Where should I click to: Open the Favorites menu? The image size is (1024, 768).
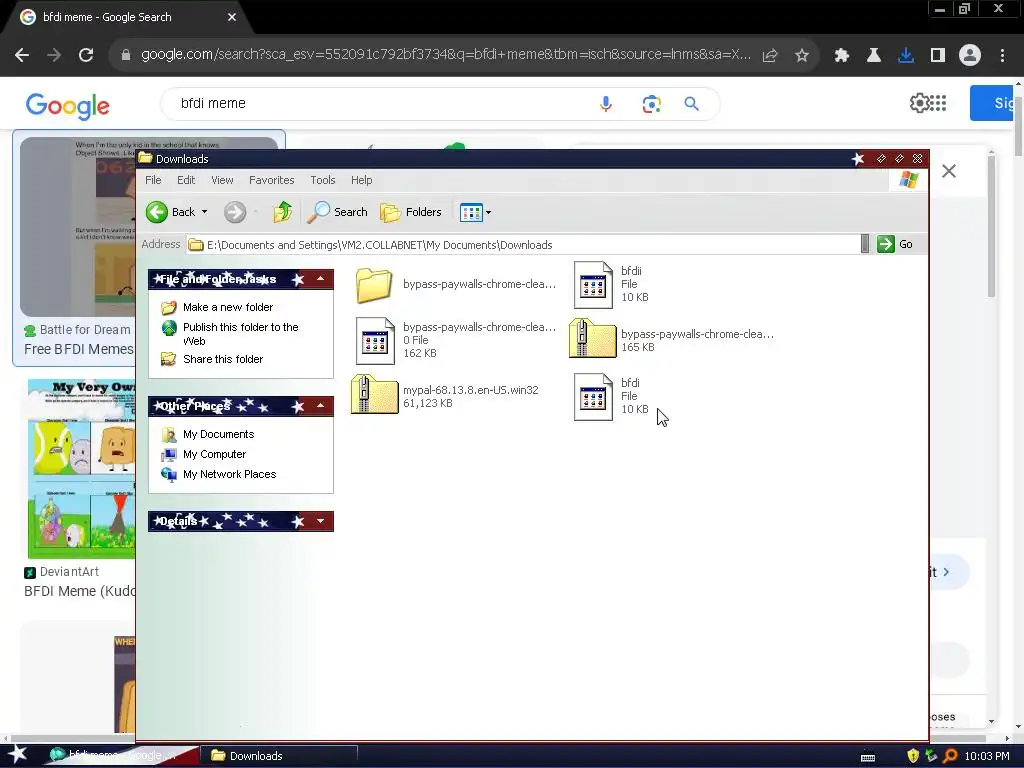pyautogui.click(x=272, y=180)
